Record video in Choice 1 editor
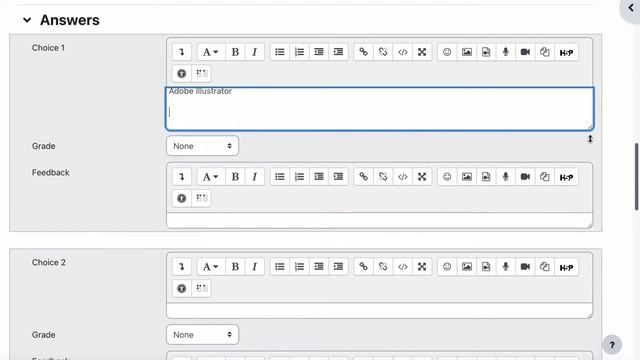Viewport: 640px width, 360px height. 525,52
